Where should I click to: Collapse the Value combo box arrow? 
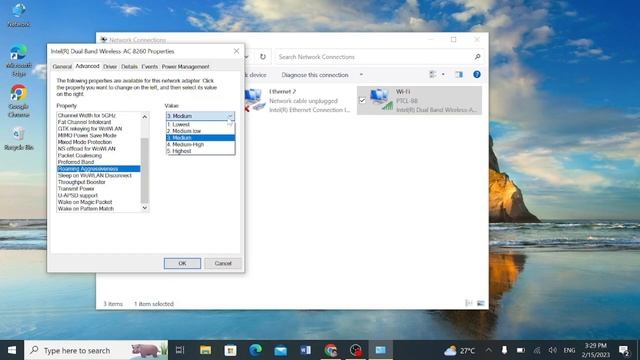pos(230,116)
